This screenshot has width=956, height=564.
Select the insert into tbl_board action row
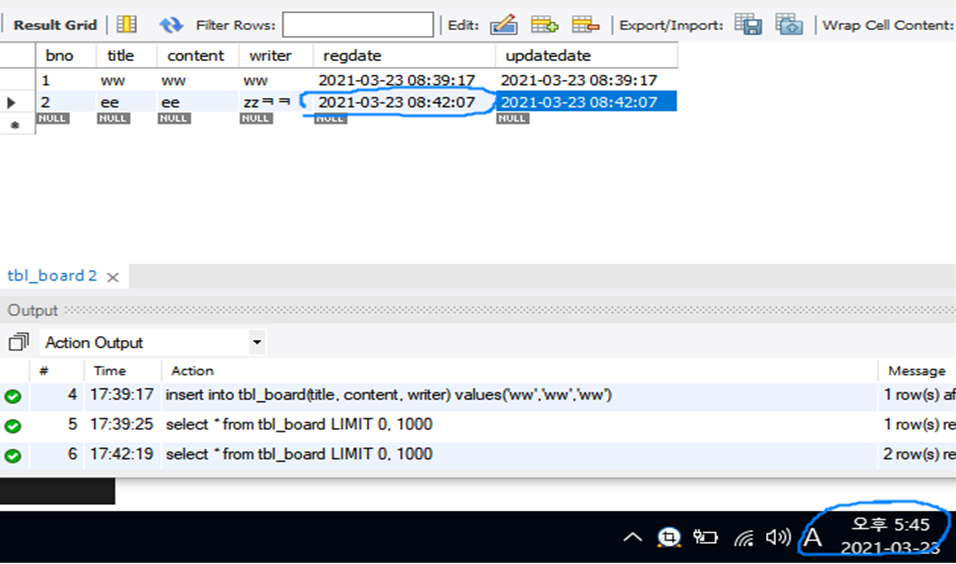click(478, 395)
